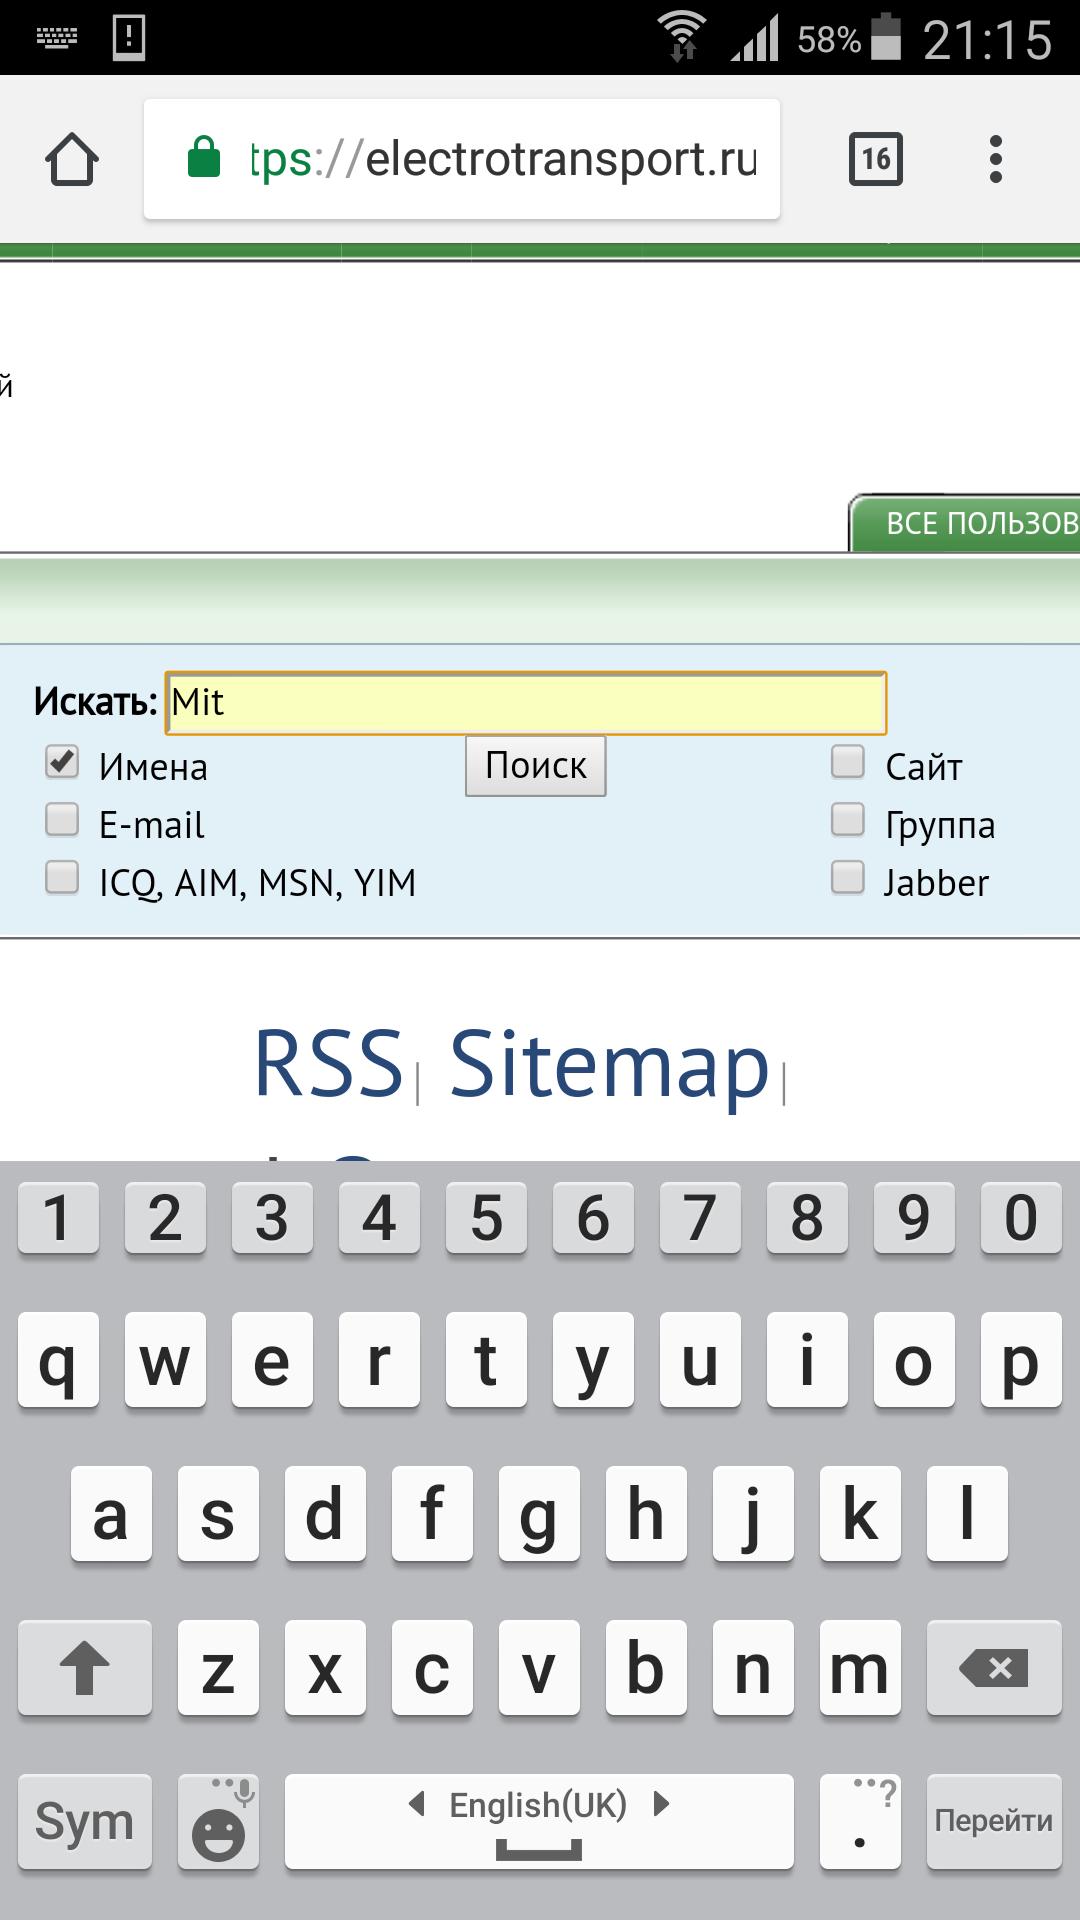
Task: Open the RSS link
Action: (328, 1064)
